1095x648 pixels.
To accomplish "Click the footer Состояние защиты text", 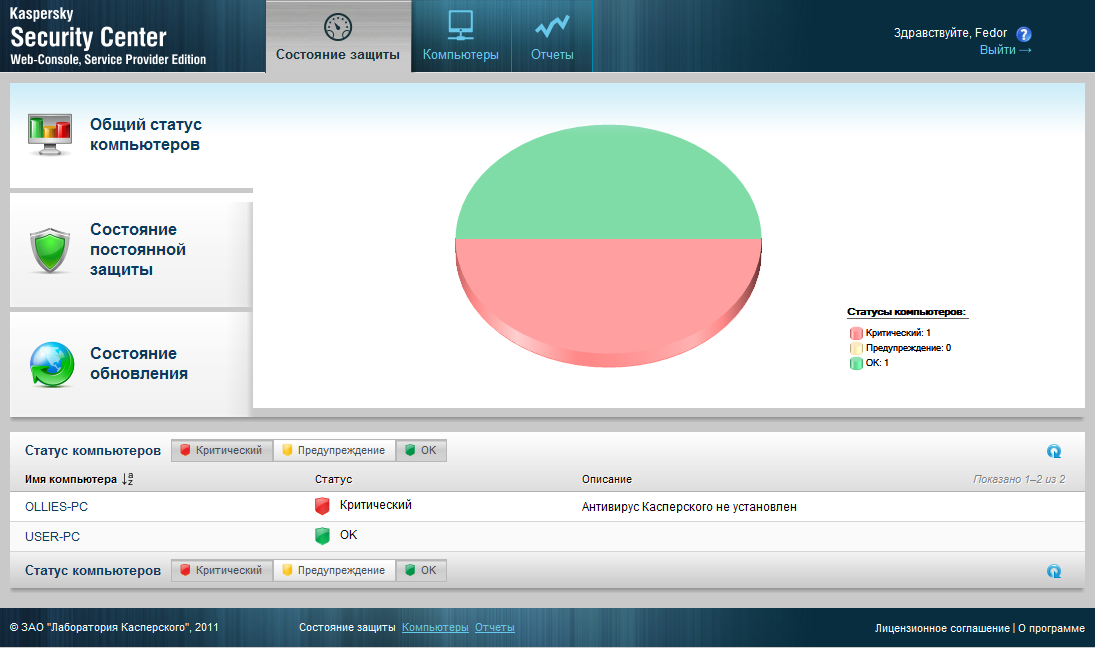I will [347, 628].
